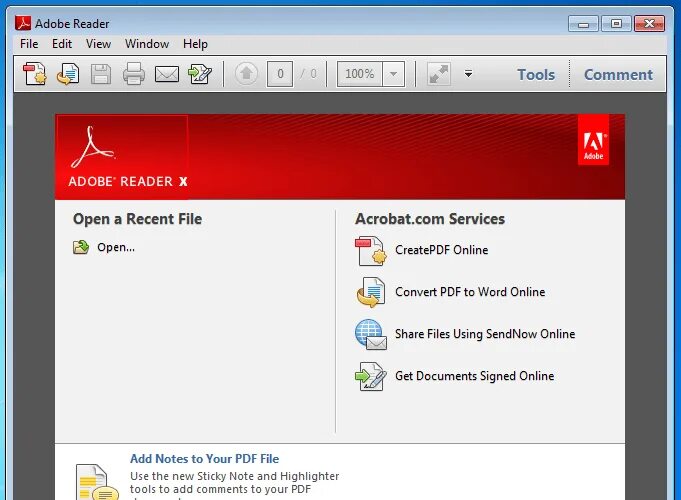Click the previous page up arrow
Image resolution: width=681 pixels, height=500 pixels.
(x=246, y=74)
